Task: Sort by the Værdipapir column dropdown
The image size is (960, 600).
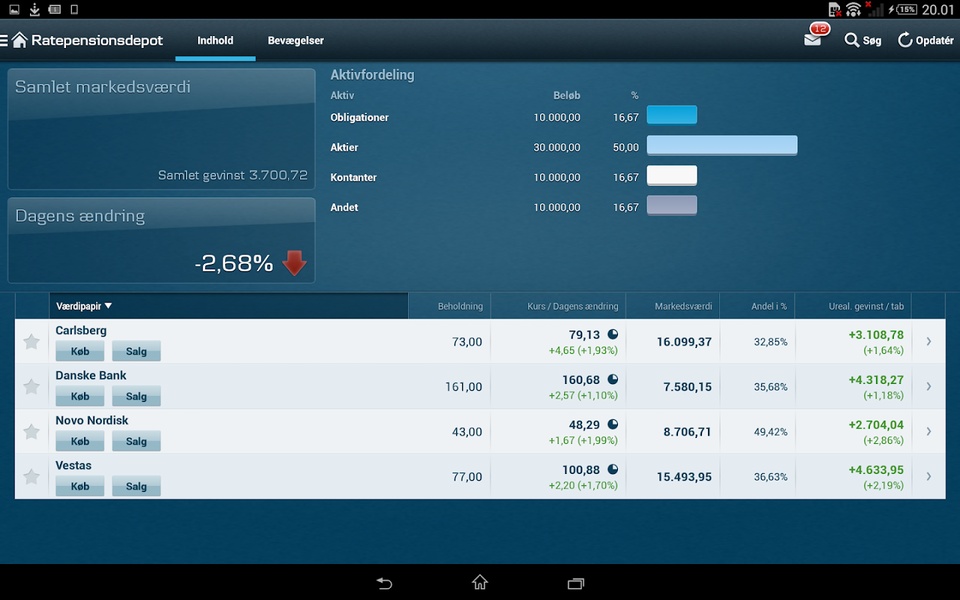Action: click(228, 306)
